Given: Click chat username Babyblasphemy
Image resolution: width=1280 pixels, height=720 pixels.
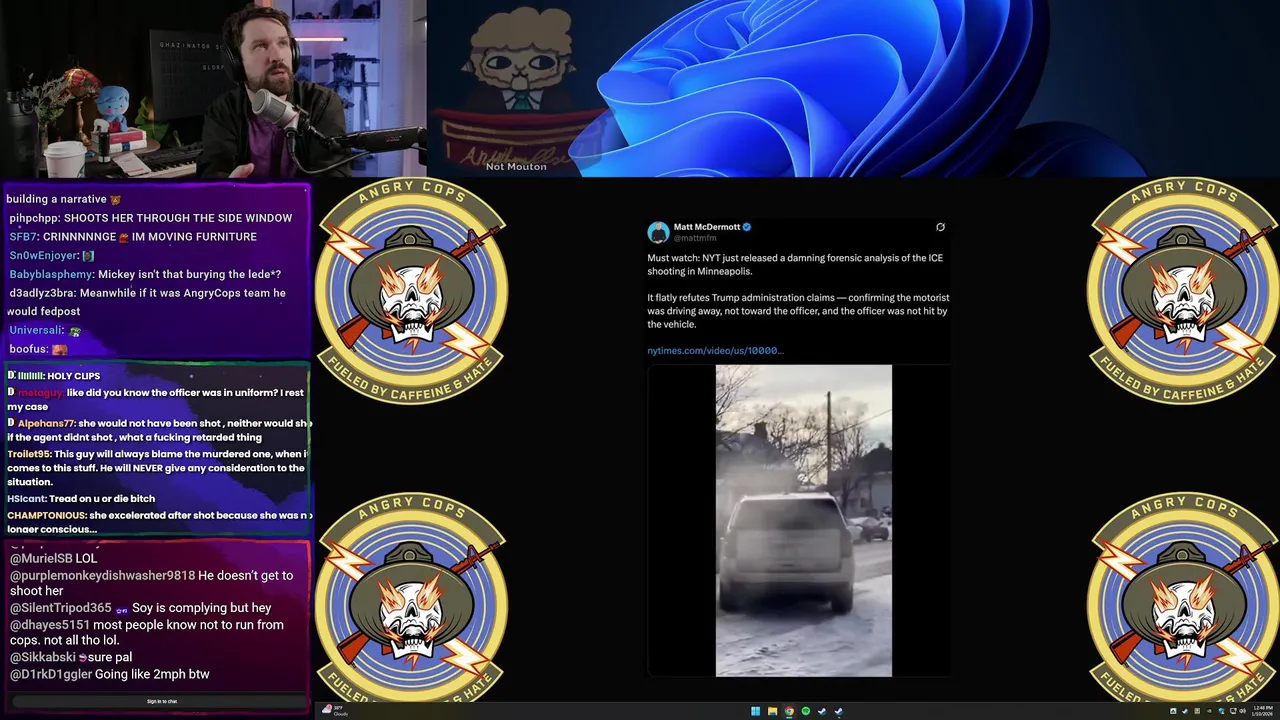Looking at the screenshot, I should click(51, 274).
